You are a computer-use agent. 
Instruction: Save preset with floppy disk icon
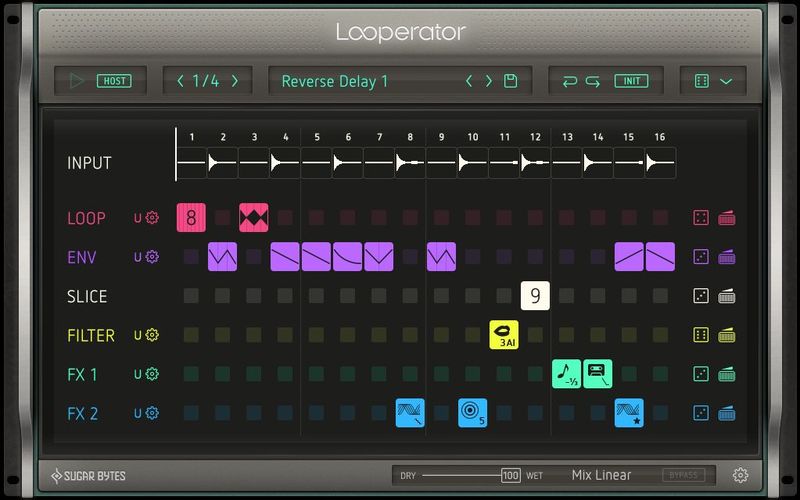pyautogui.click(x=511, y=81)
